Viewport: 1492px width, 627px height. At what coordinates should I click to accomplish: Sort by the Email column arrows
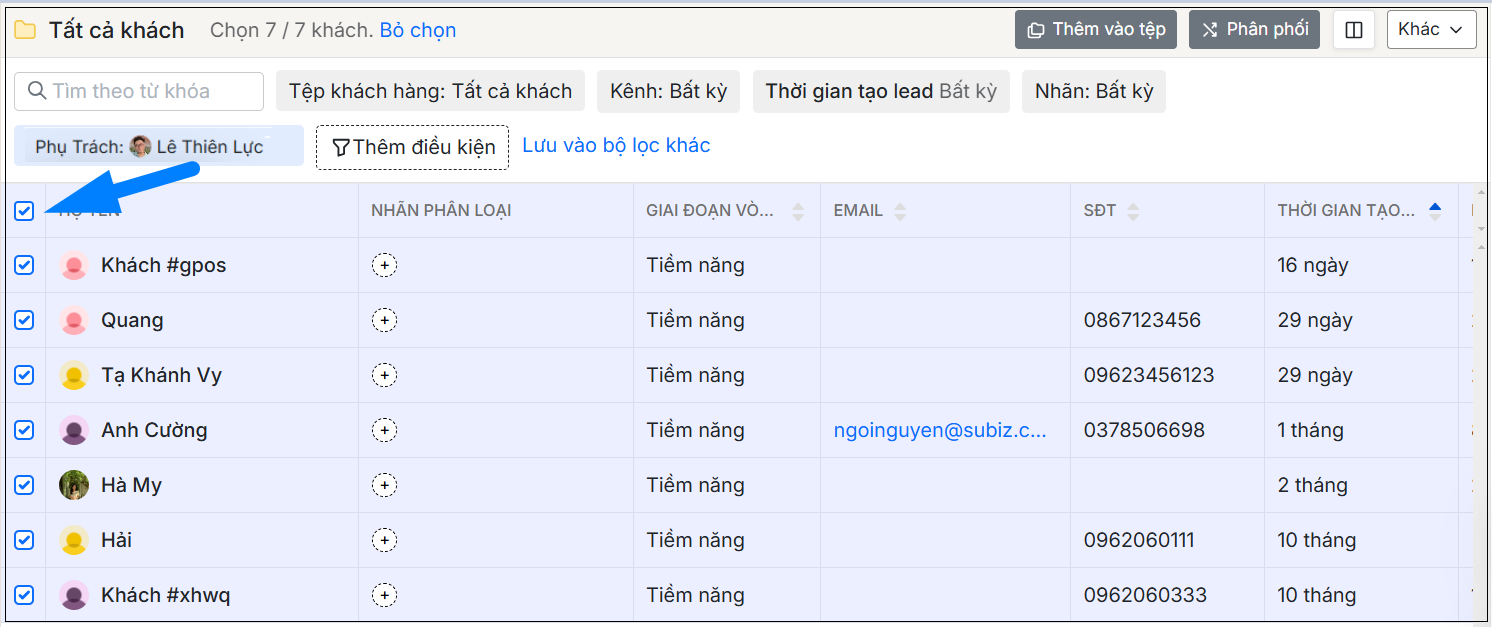pos(900,211)
